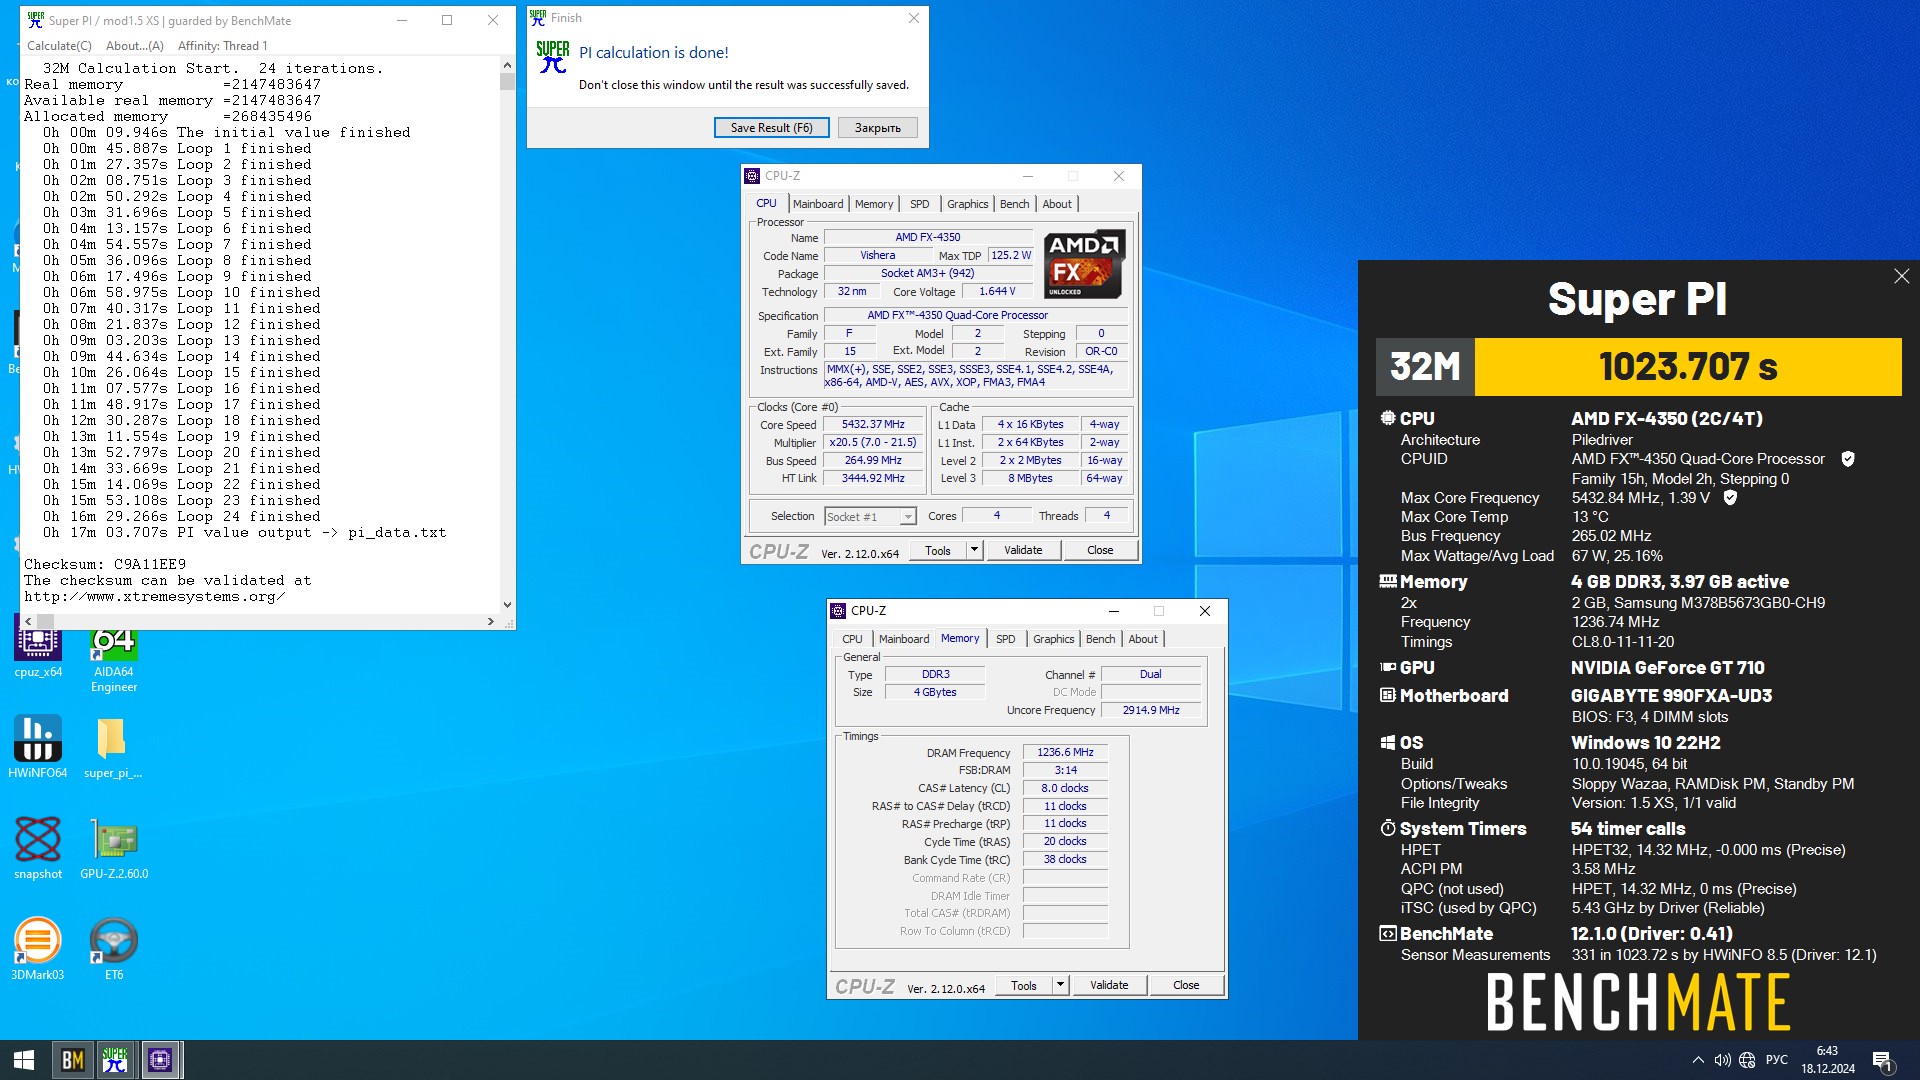Expand Tools dropdown arrow in CPU-Z Memory window

coord(1061,985)
